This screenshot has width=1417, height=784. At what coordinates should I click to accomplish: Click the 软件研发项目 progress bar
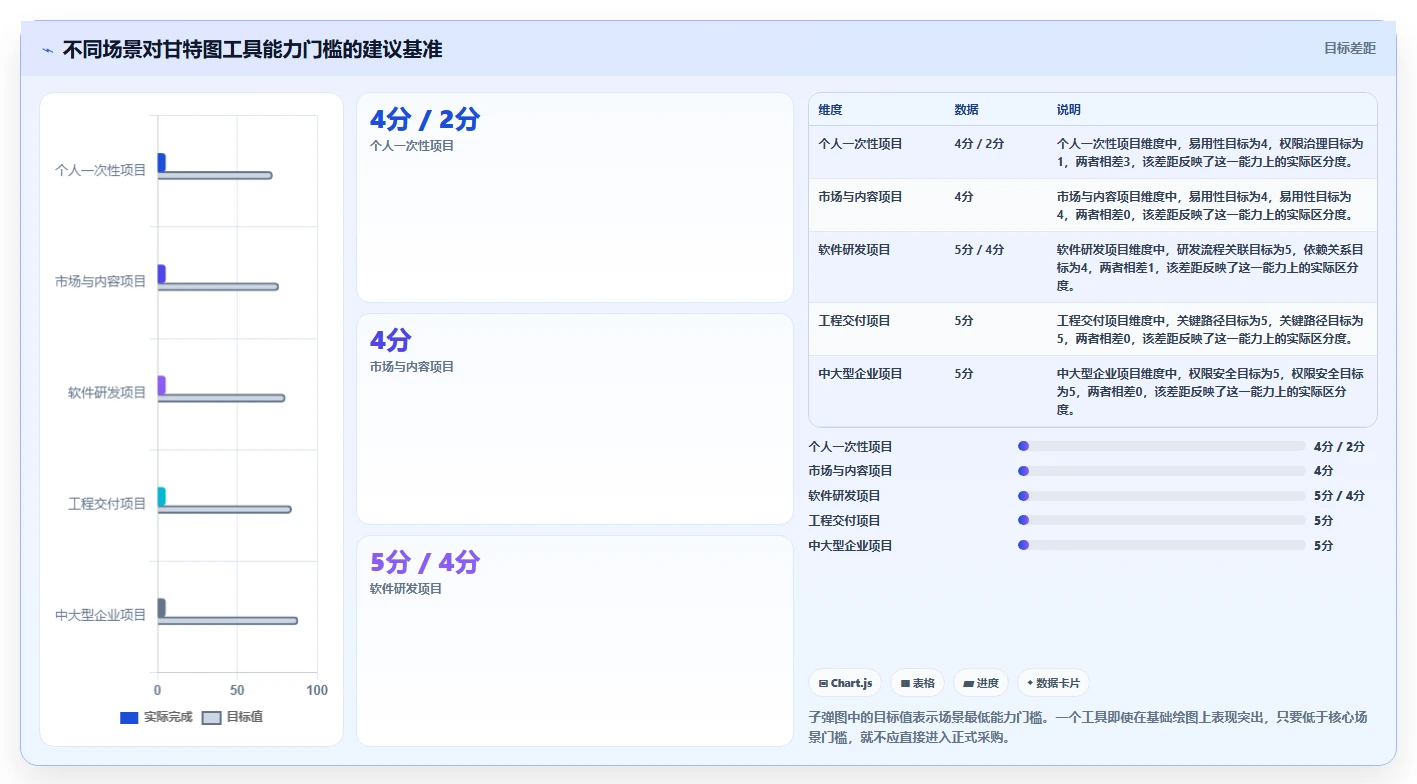click(x=1162, y=496)
